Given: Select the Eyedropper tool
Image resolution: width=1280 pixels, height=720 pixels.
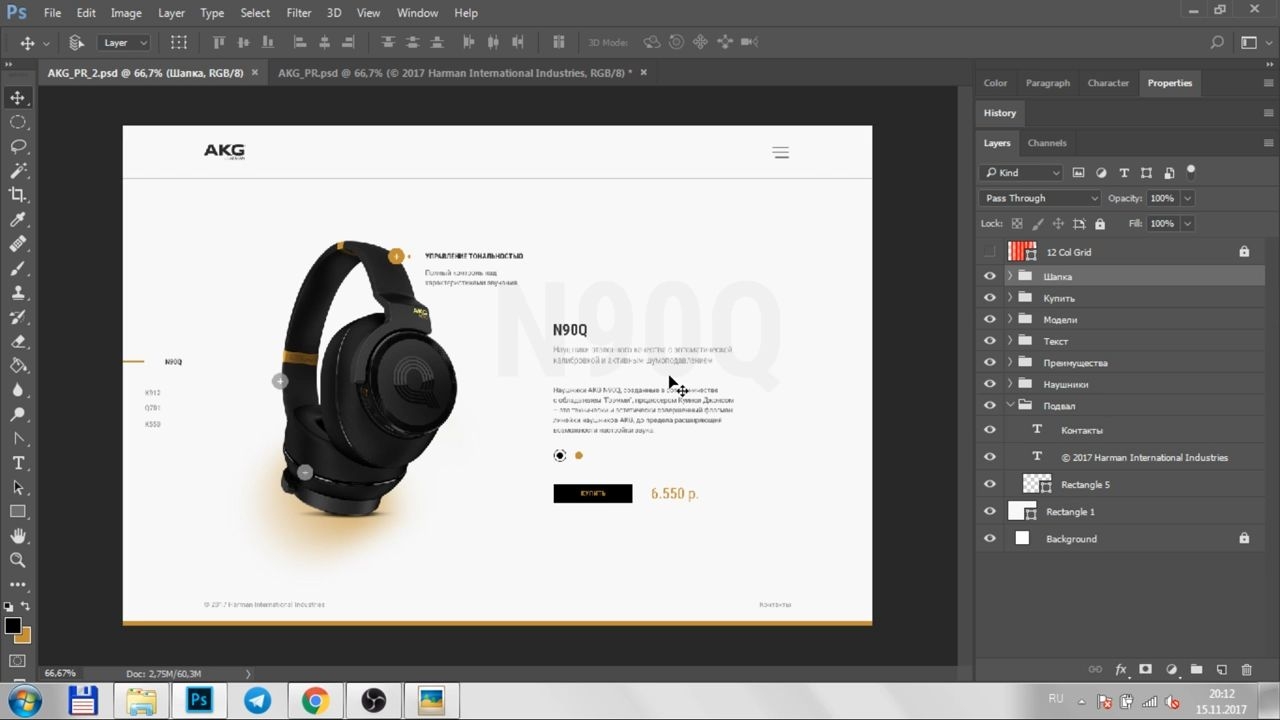Looking at the screenshot, I should (x=18, y=220).
